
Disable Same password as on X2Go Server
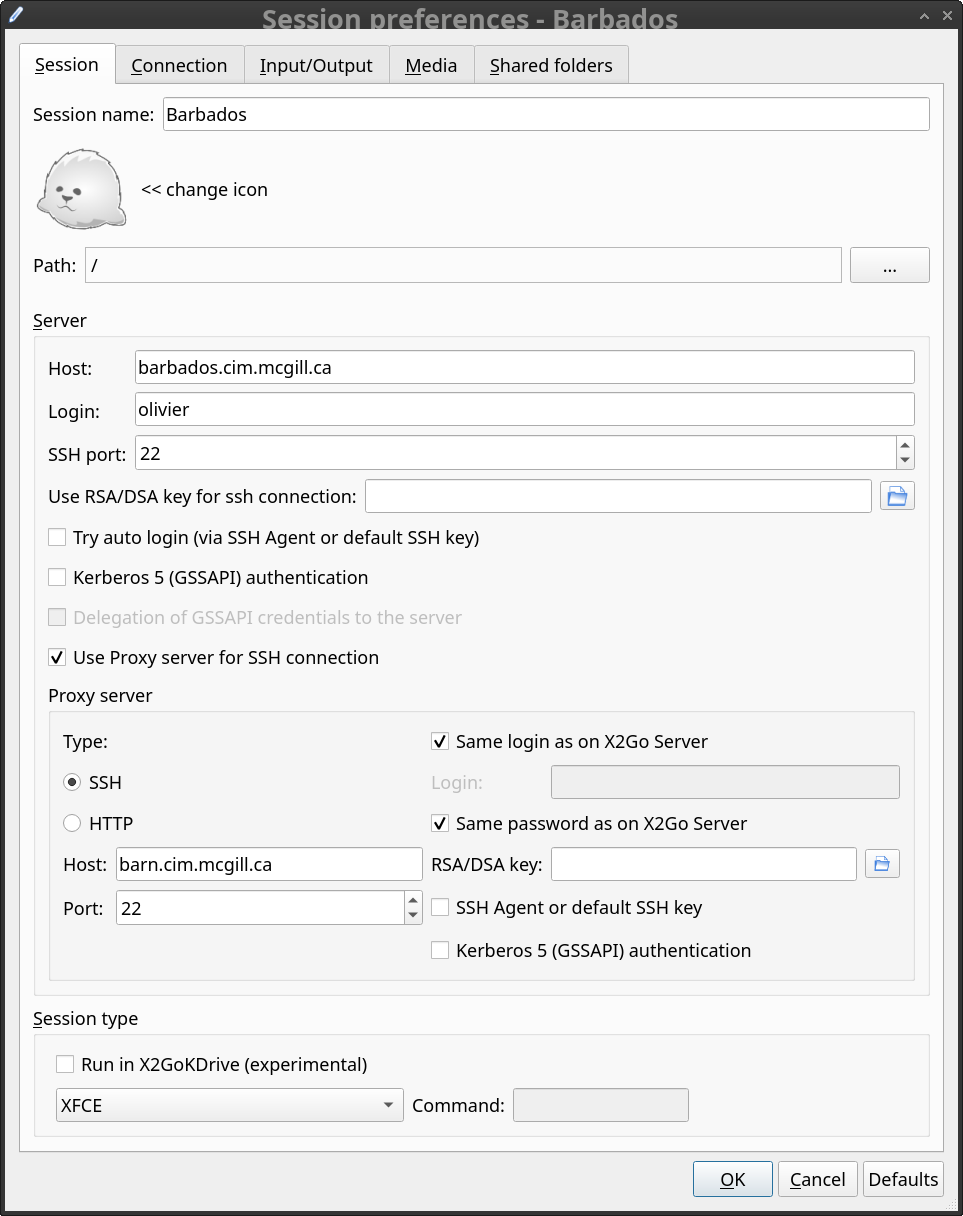click(440, 824)
